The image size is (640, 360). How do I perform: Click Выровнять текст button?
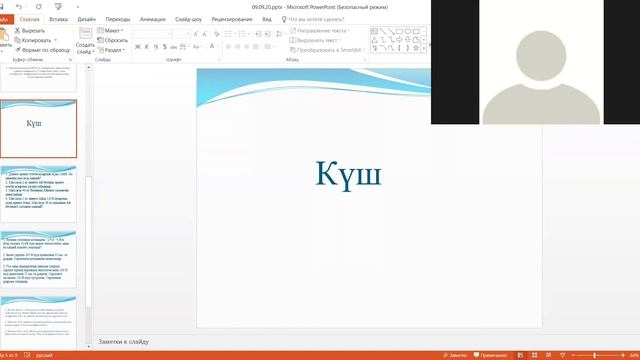[315, 40]
